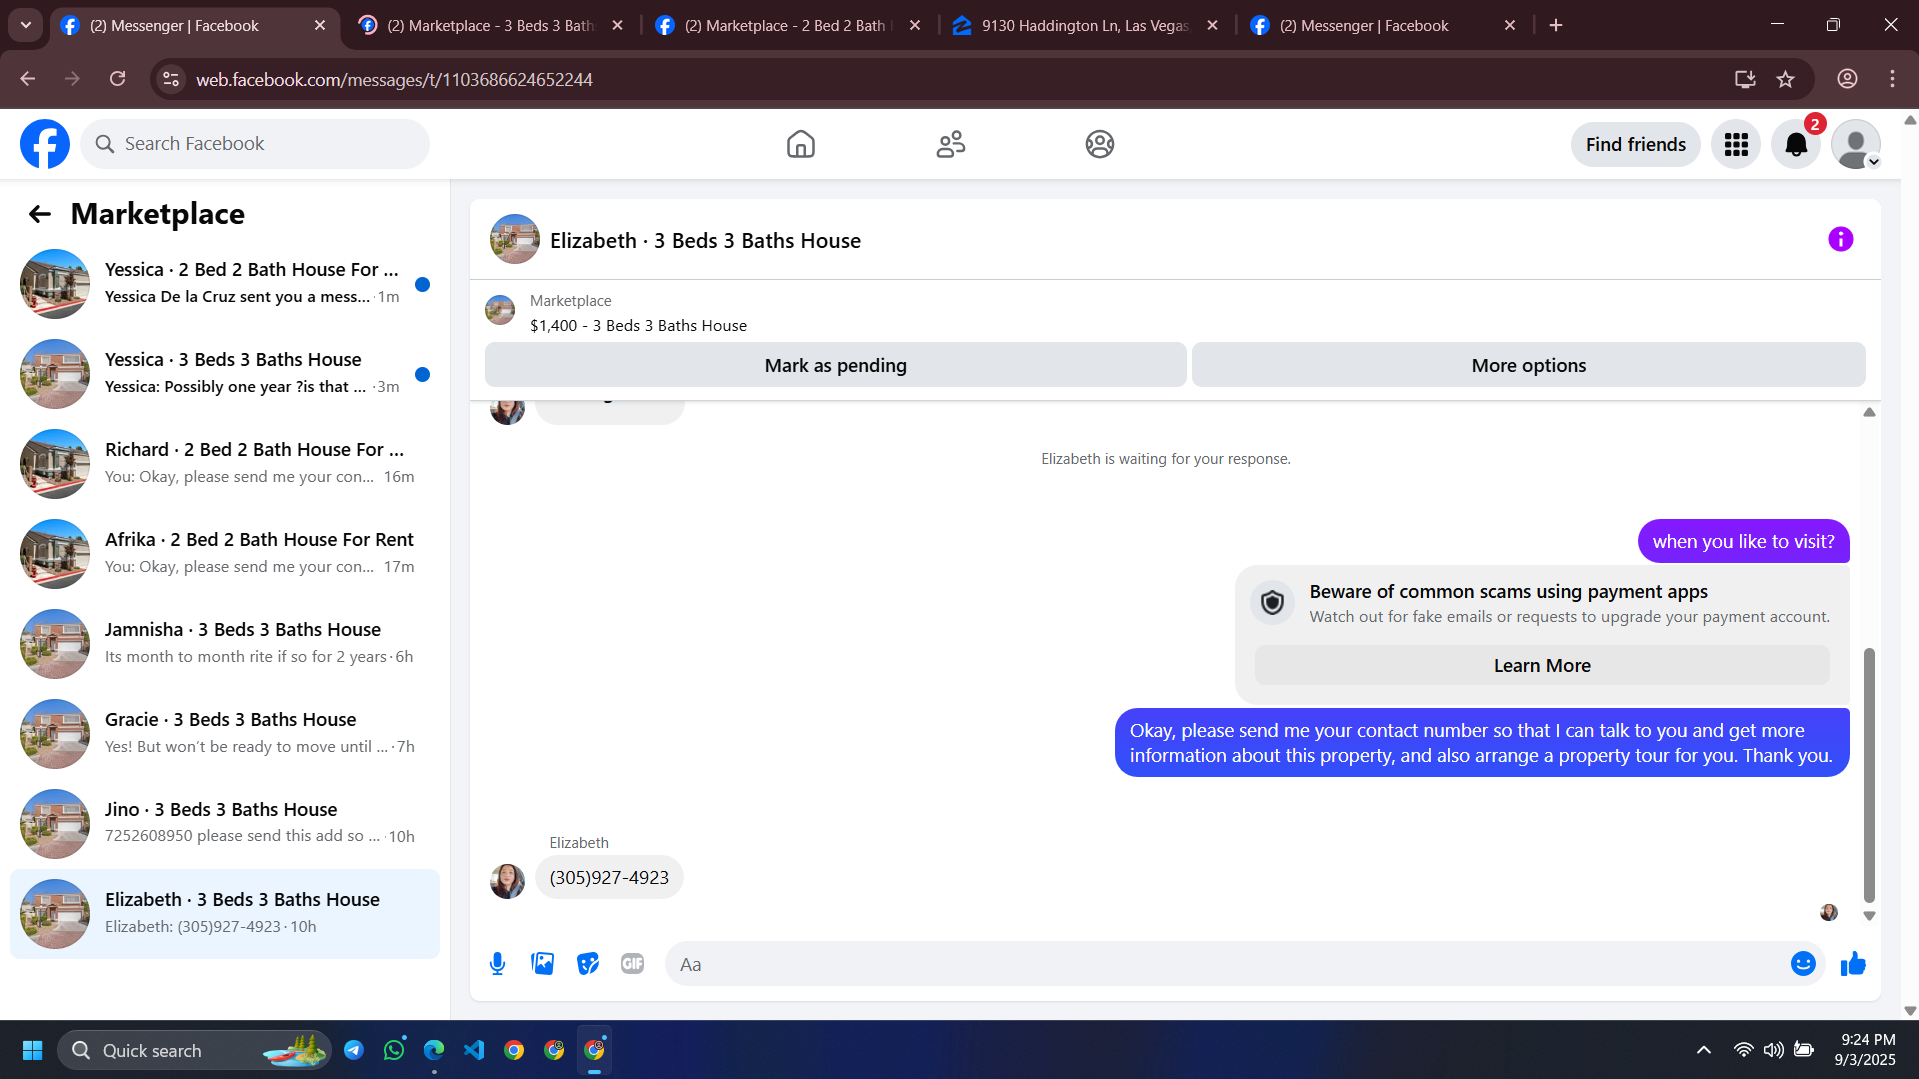Click Mark as pending button
1919x1079 pixels.
coord(836,365)
